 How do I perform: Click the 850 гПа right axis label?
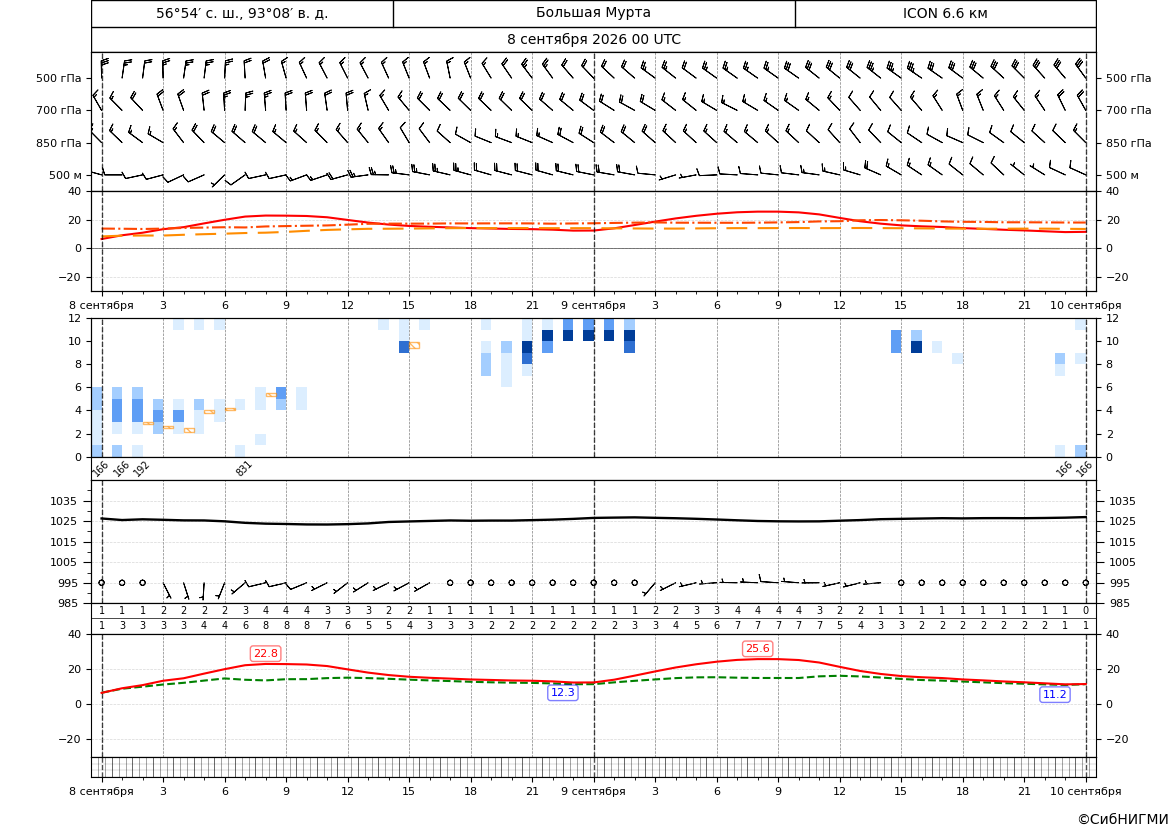[1129, 143]
